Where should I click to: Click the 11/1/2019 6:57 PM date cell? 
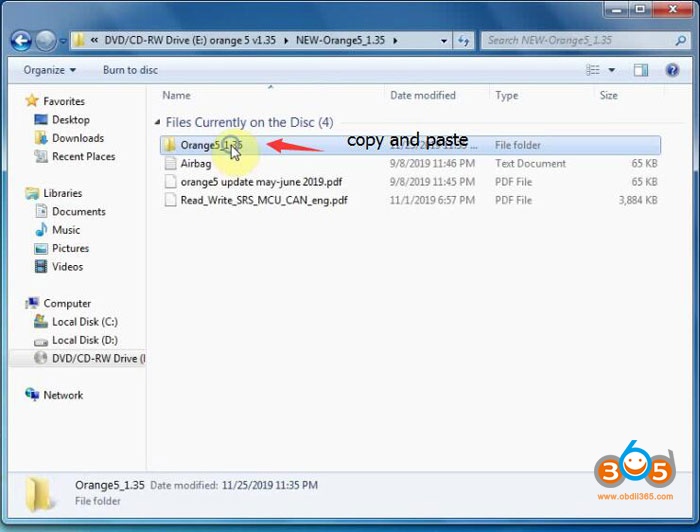coord(432,200)
